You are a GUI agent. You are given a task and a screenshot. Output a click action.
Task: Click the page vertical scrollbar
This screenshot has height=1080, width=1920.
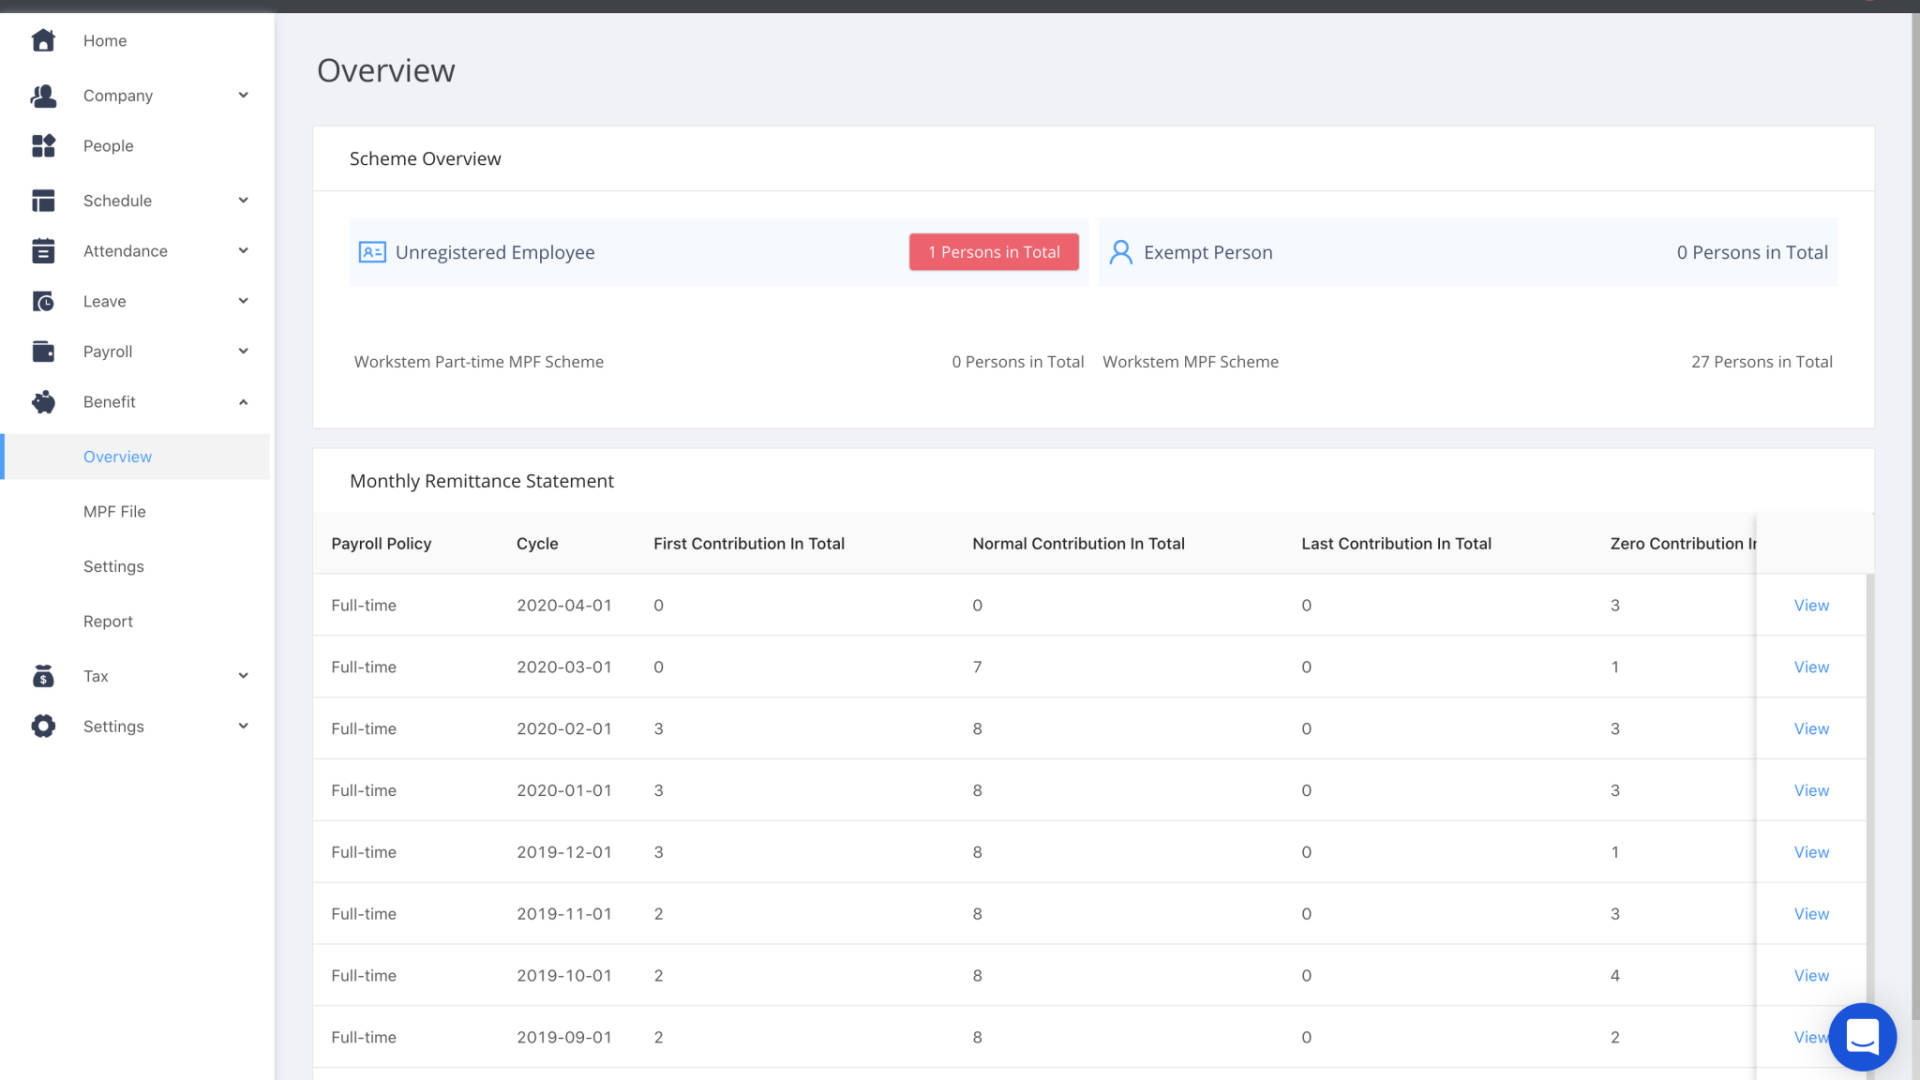pos(1914,500)
